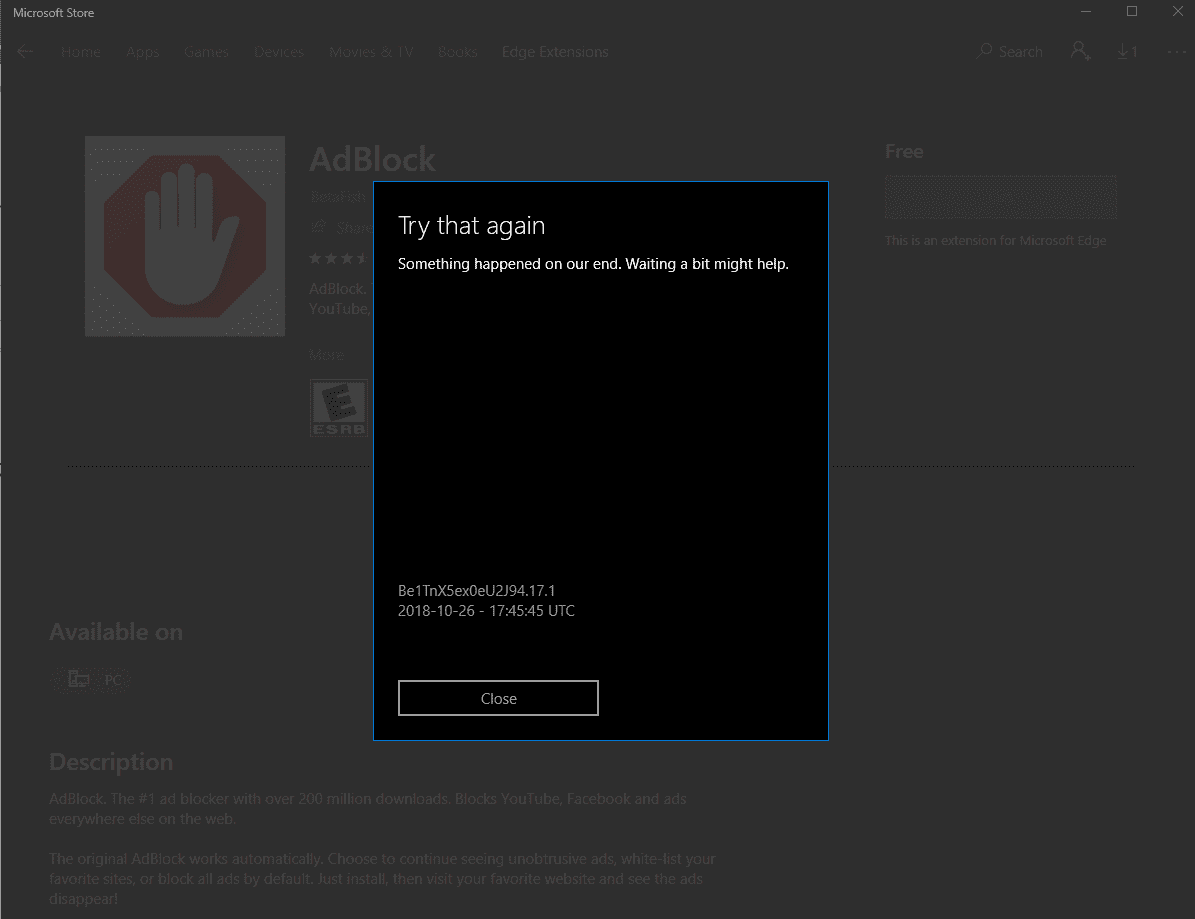The height and width of the screenshot is (919, 1195).
Task: Click the 'Free' price label
Action: point(904,152)
